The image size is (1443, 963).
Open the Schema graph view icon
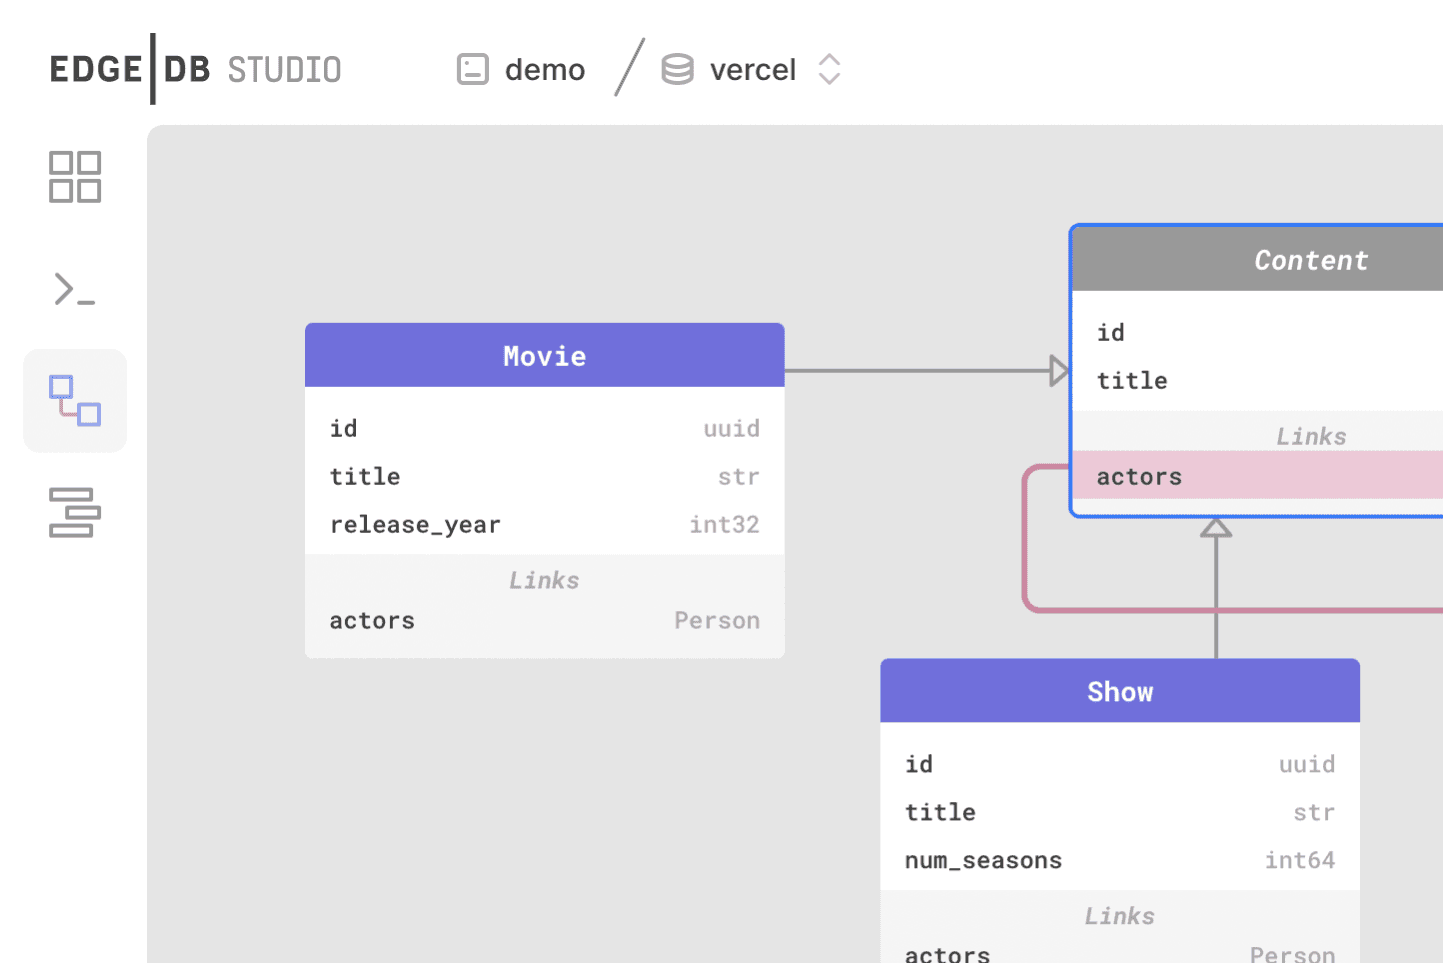[x=74, y=400]
